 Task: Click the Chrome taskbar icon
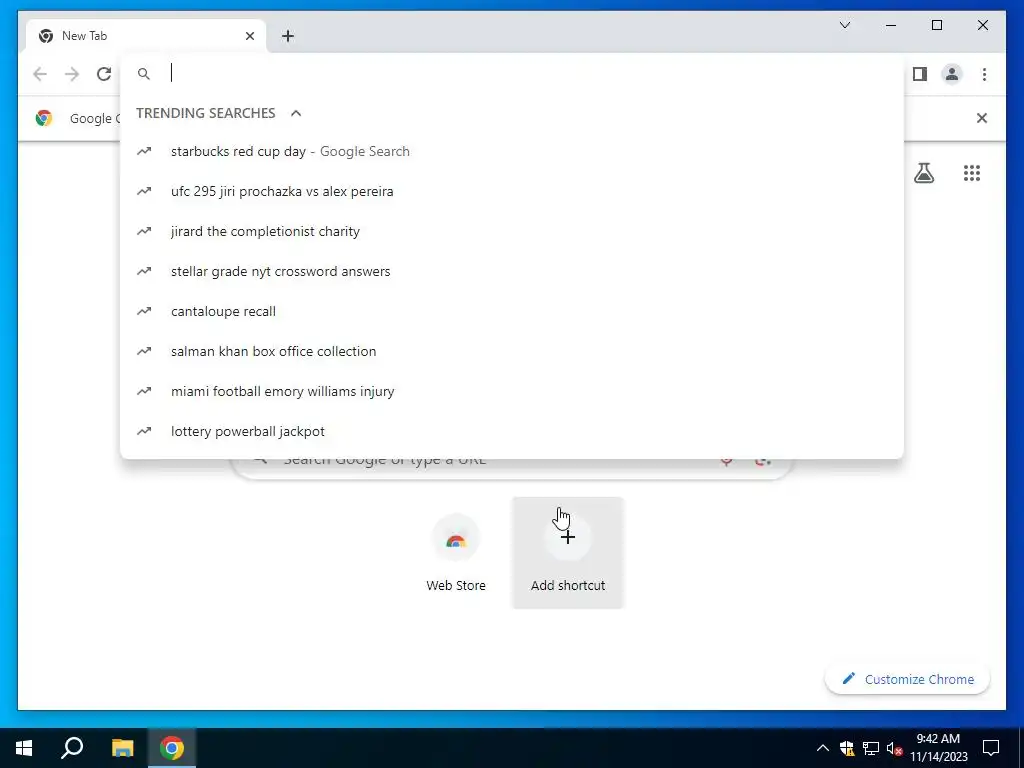[172, 748]
